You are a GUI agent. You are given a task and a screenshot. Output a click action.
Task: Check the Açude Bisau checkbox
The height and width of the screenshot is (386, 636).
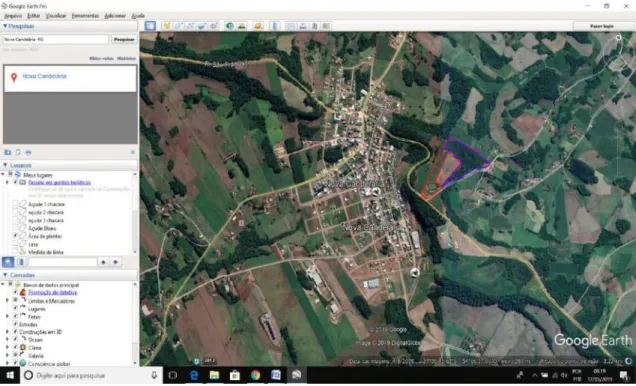click(15, 228)
